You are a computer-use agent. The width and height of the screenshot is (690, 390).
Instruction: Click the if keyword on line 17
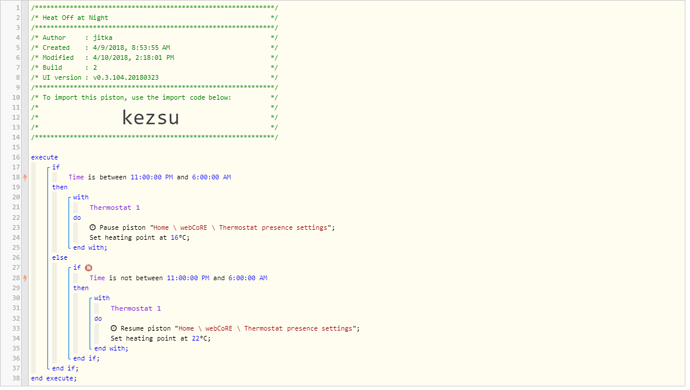tap(56, 167)
